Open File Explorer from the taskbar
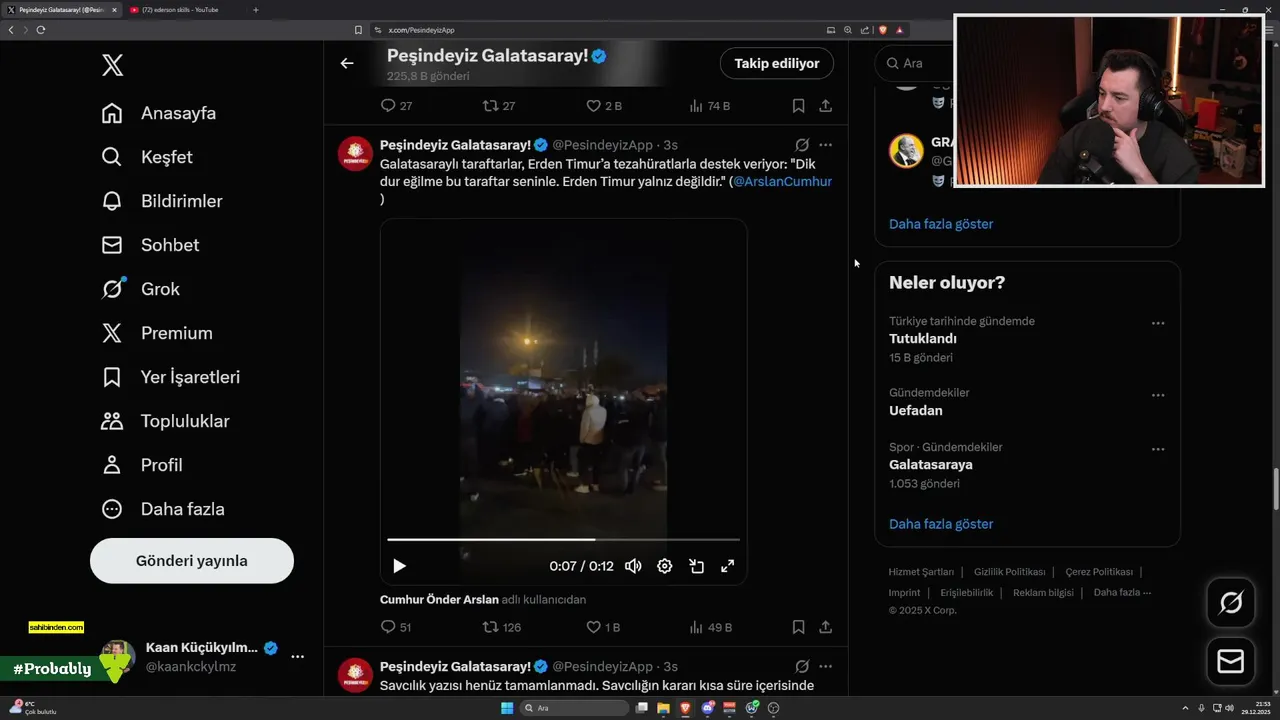 click(x=663, y=708)
